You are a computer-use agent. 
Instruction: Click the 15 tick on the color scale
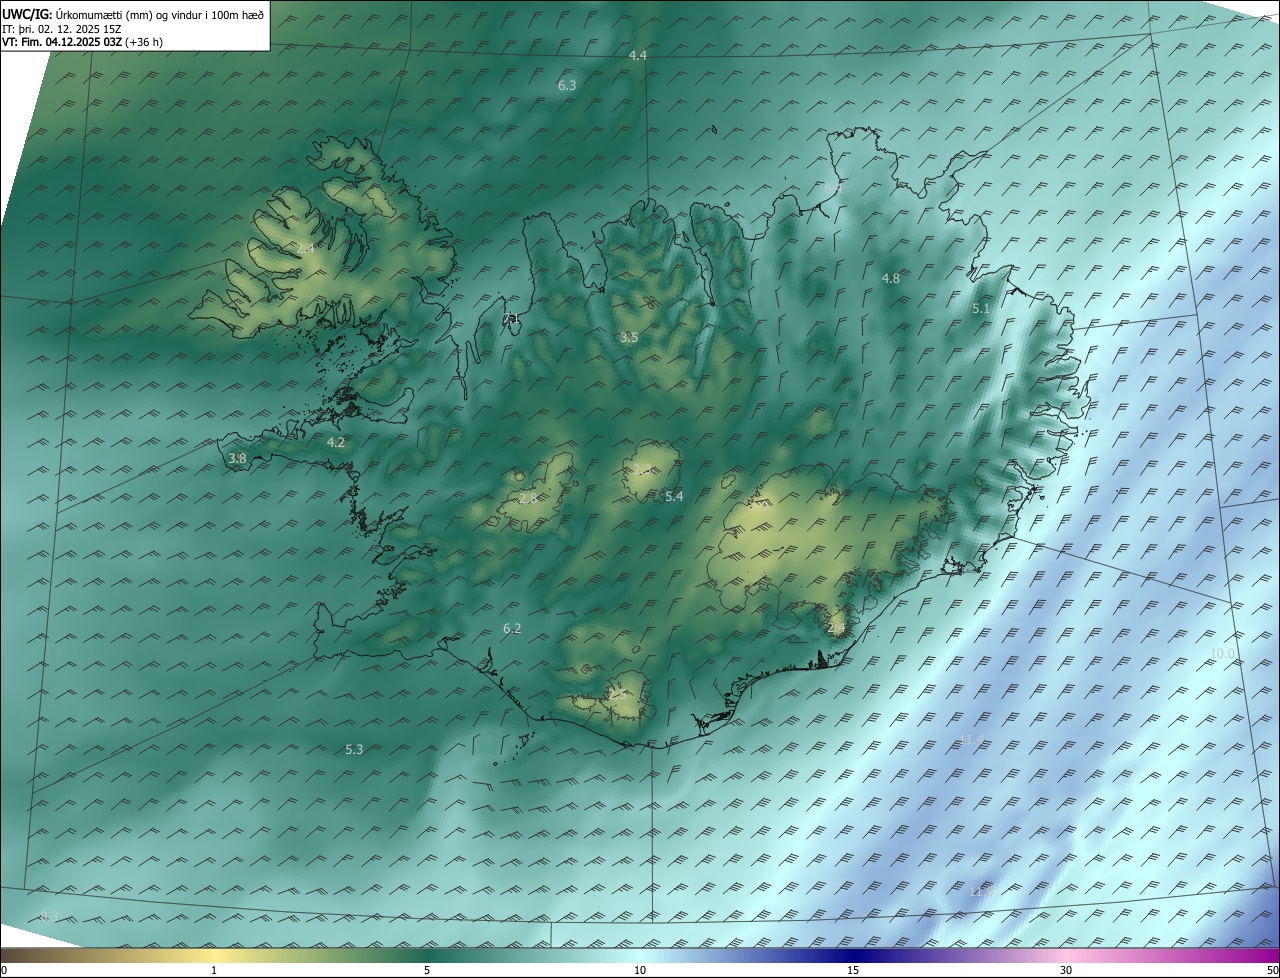point(853,970)
